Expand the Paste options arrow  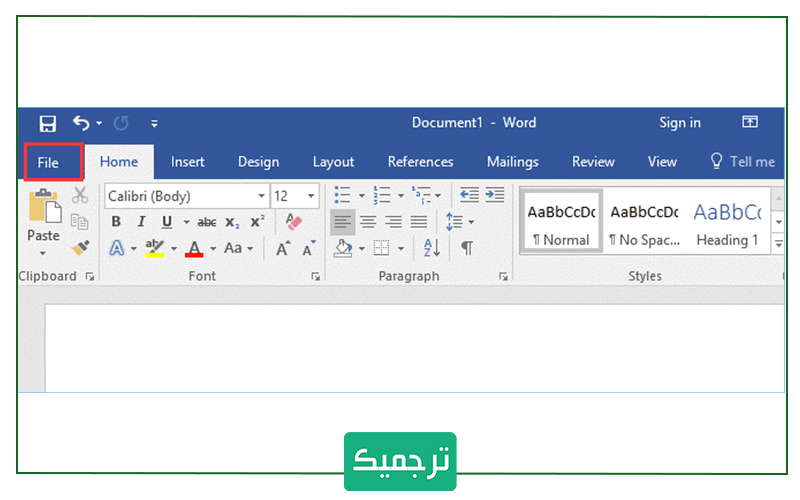pyautogui.click(x=43, y=253)
